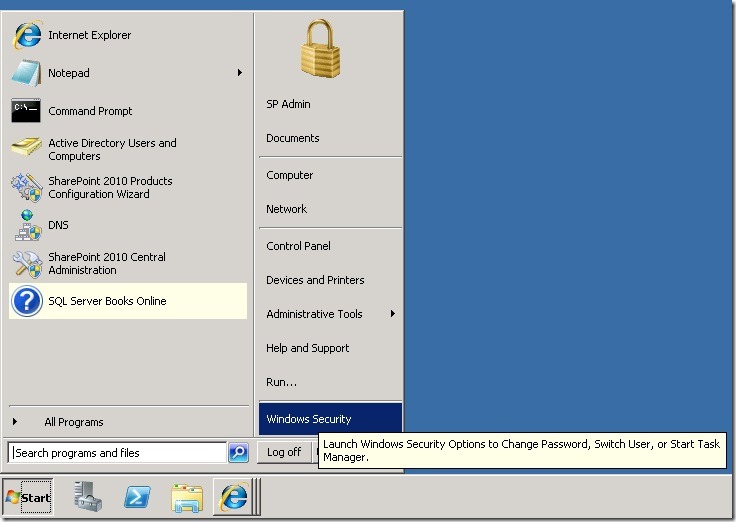Click Internet Explorer text label
This screenshot has height=522, width=736.
click(89, 35)
